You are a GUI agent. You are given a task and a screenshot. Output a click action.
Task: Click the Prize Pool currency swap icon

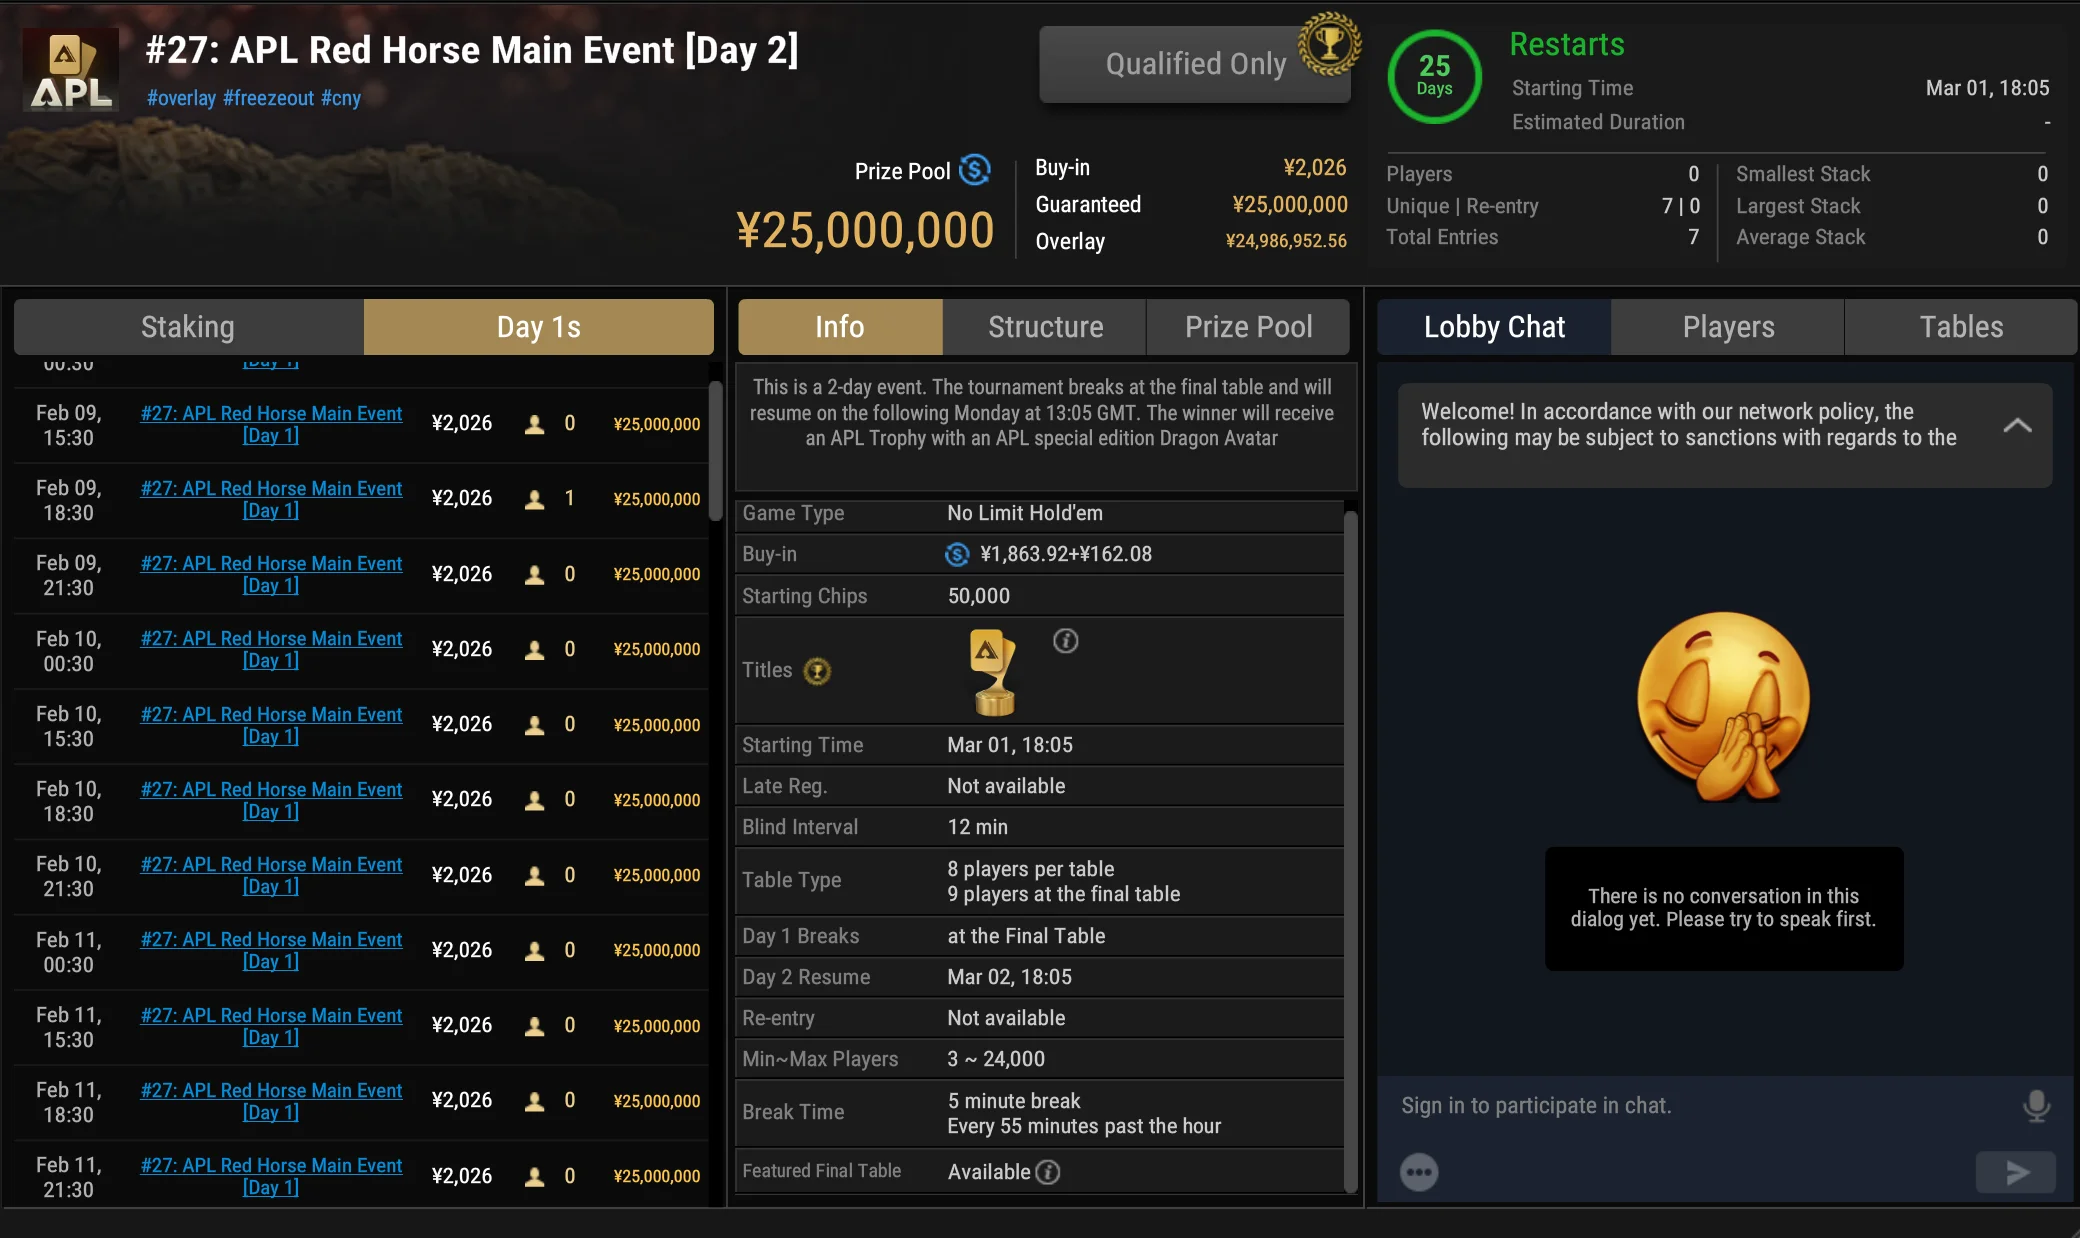click(974, 170)
